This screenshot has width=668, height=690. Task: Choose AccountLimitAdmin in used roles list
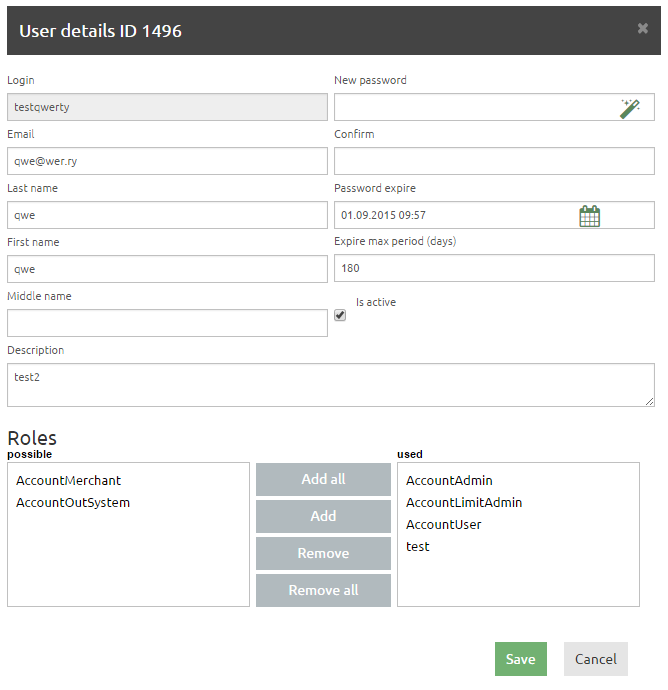click(x=464, y=503)
